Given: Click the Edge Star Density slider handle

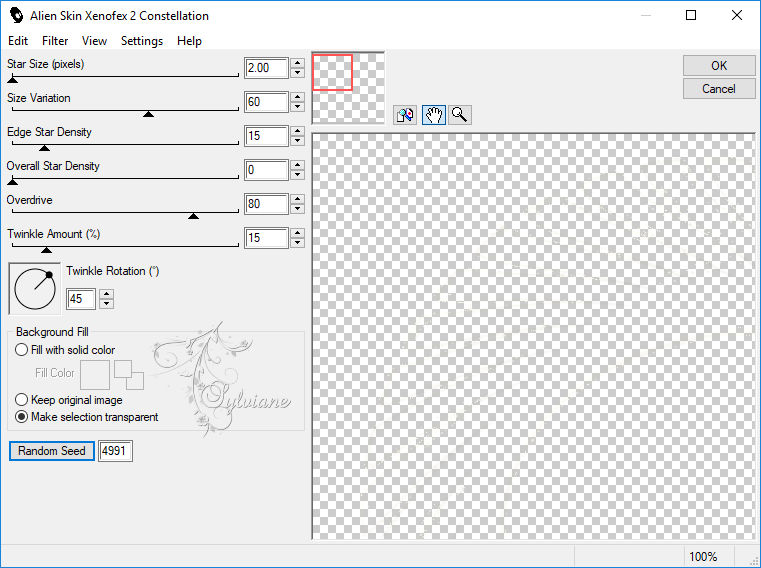Looking at the screenshot, I should [44, 148].
